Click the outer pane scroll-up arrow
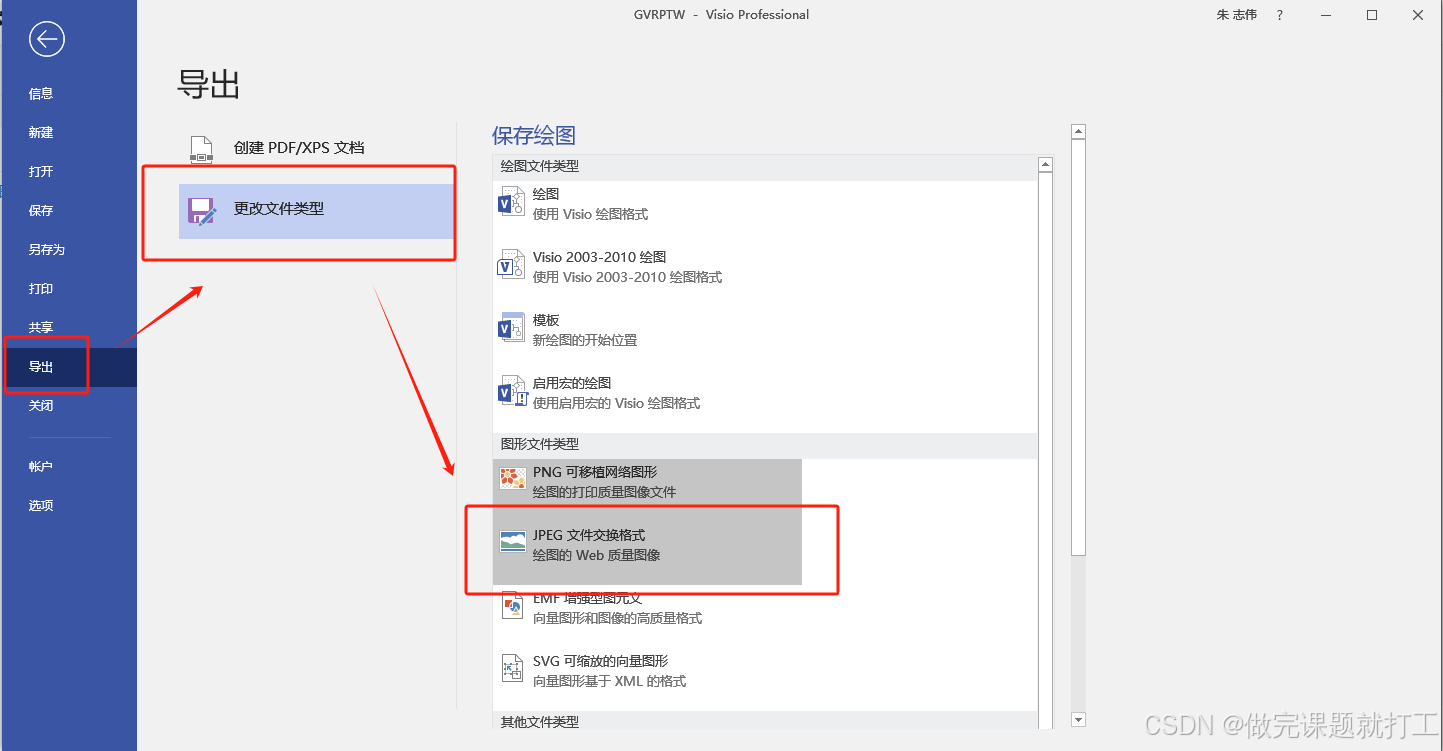This screenshot has height=751, width=1443. coord(1078,132)
